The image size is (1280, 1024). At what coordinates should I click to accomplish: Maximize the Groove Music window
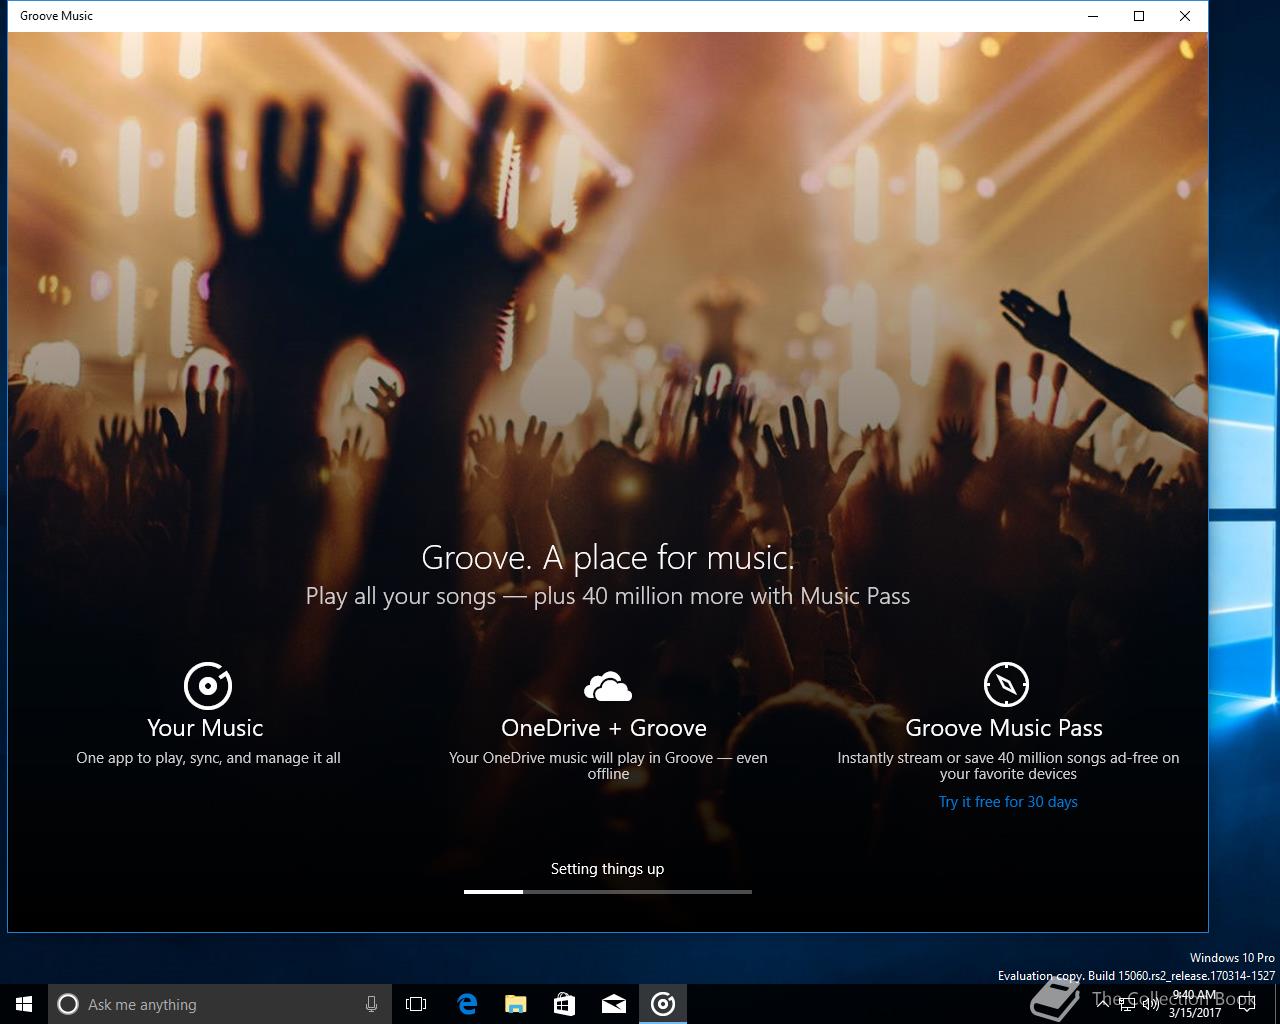(1139, 16)
